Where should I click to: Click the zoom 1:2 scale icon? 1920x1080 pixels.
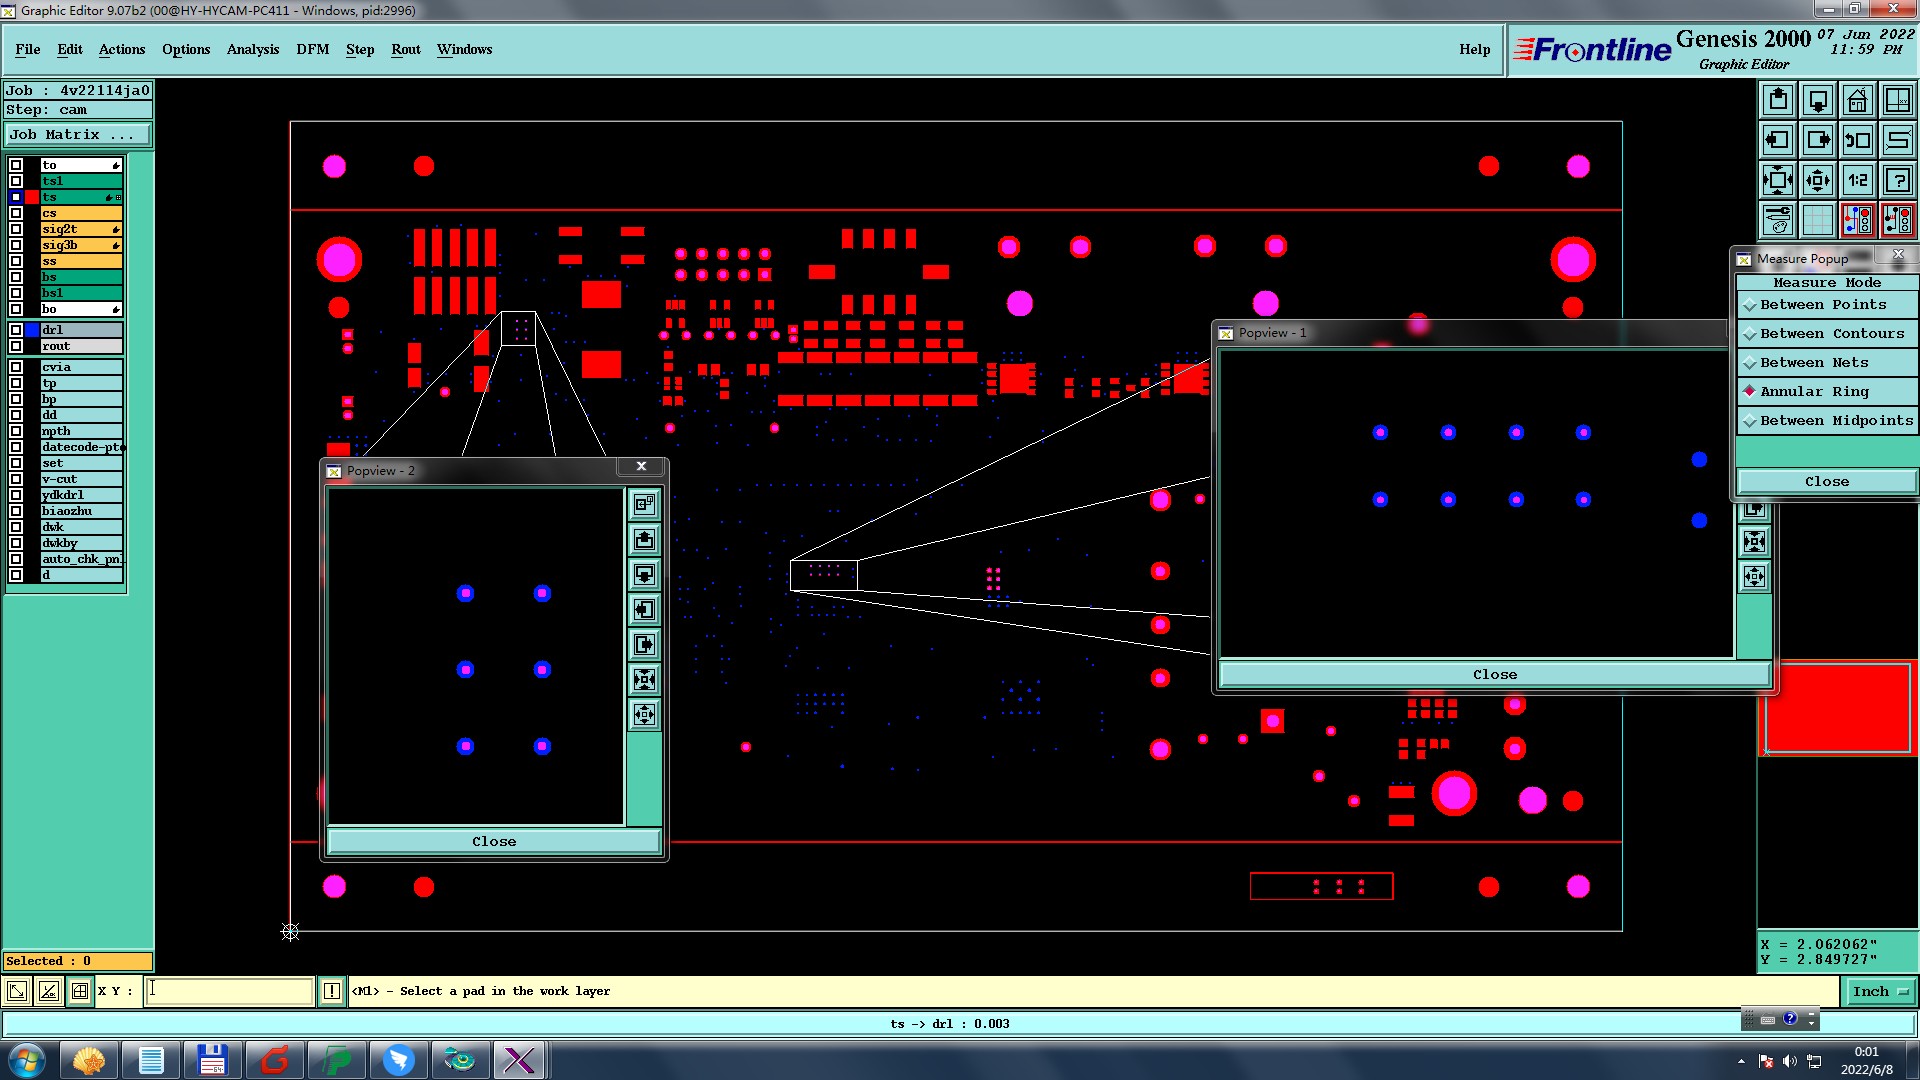1857,180
